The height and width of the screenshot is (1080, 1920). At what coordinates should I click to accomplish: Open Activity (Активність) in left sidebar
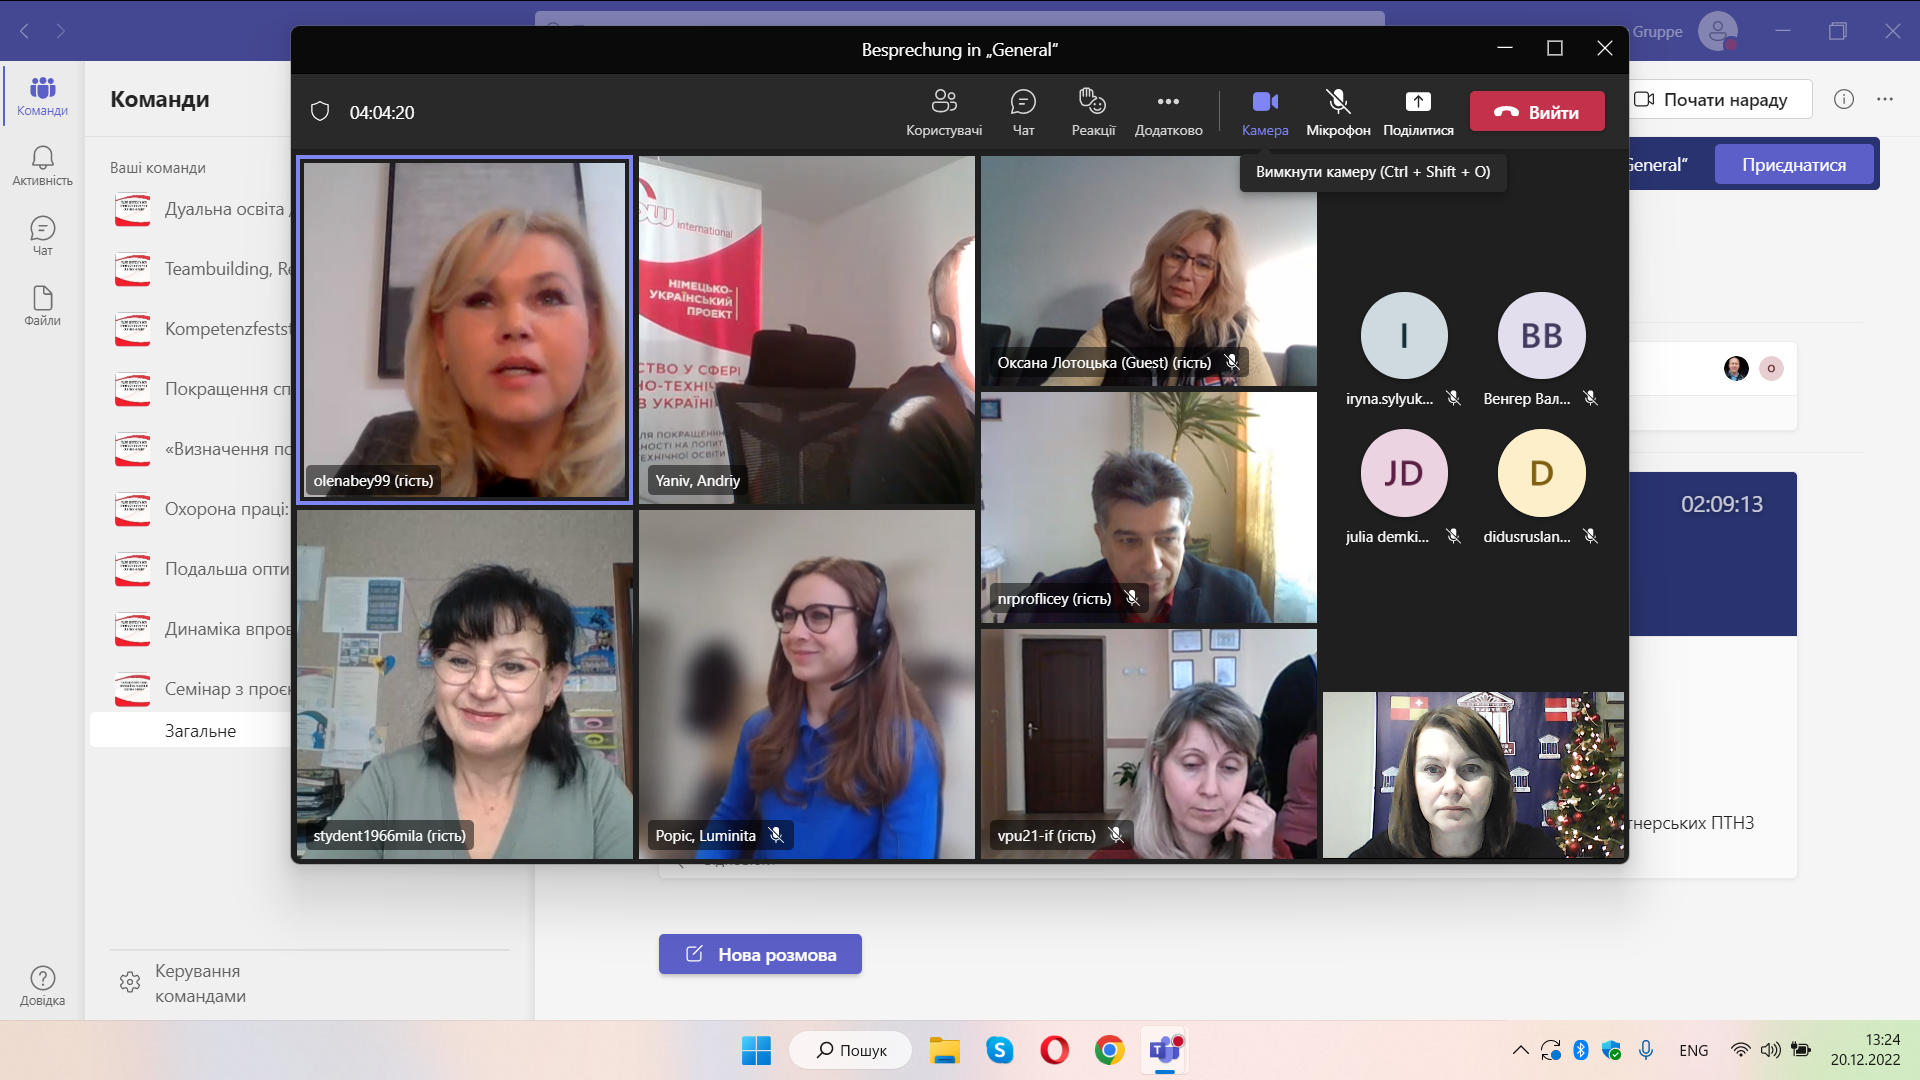click(x=42, y=166)
